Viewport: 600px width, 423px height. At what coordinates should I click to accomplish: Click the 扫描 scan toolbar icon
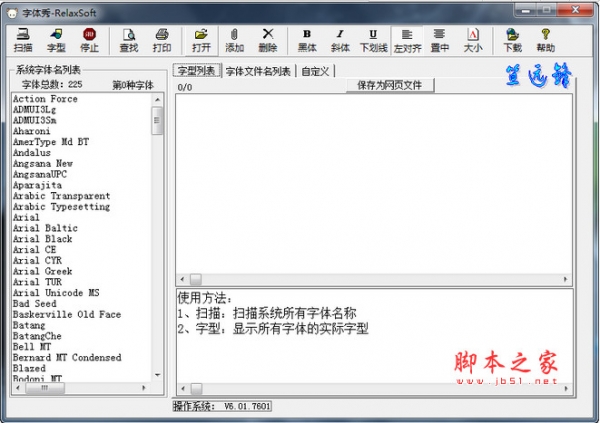click(23, 40)
